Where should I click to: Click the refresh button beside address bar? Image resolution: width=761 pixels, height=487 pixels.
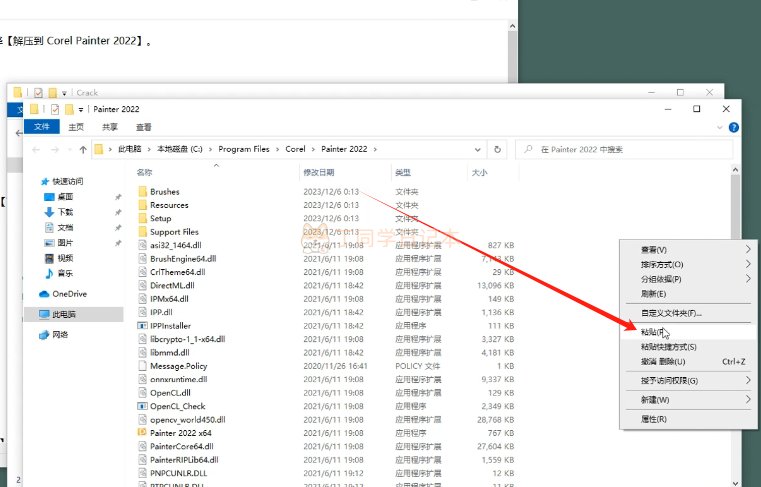tap(499, 149)
